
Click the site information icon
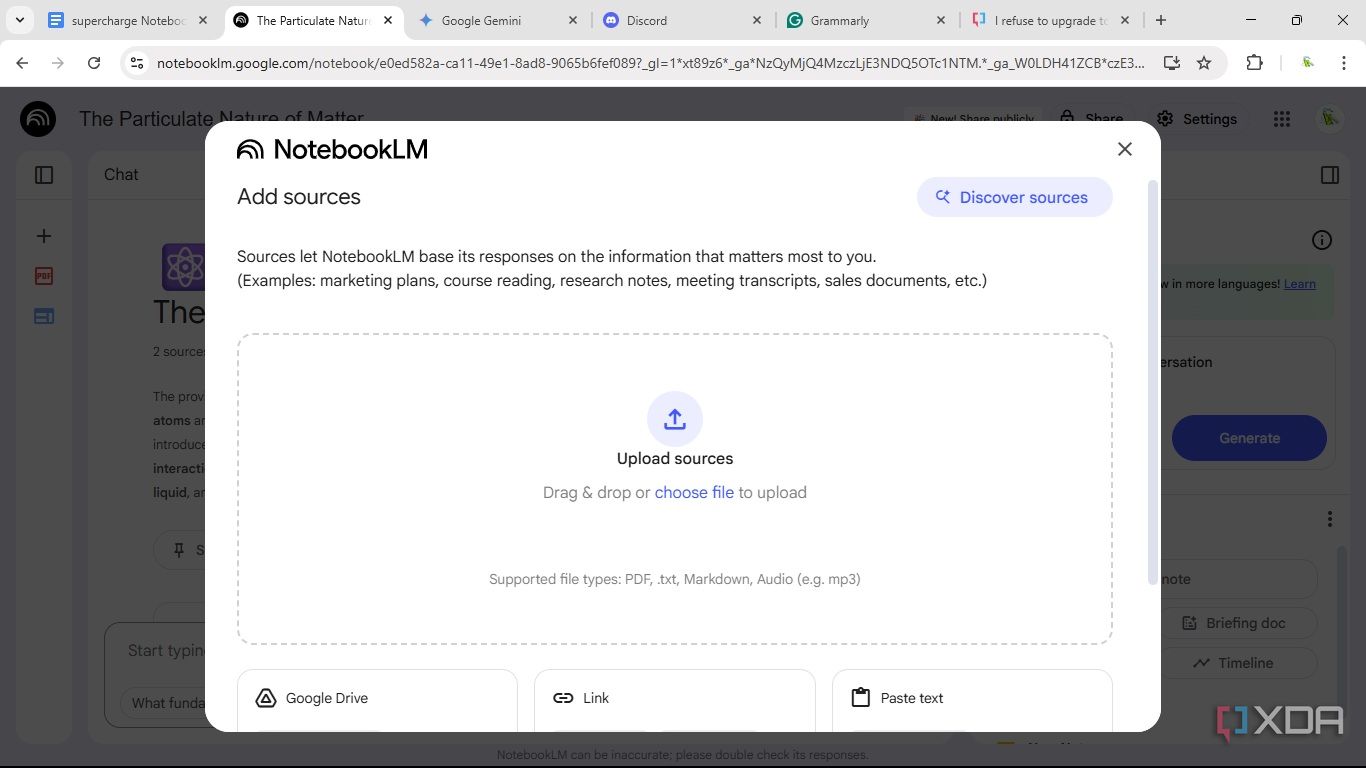point(138,63)
